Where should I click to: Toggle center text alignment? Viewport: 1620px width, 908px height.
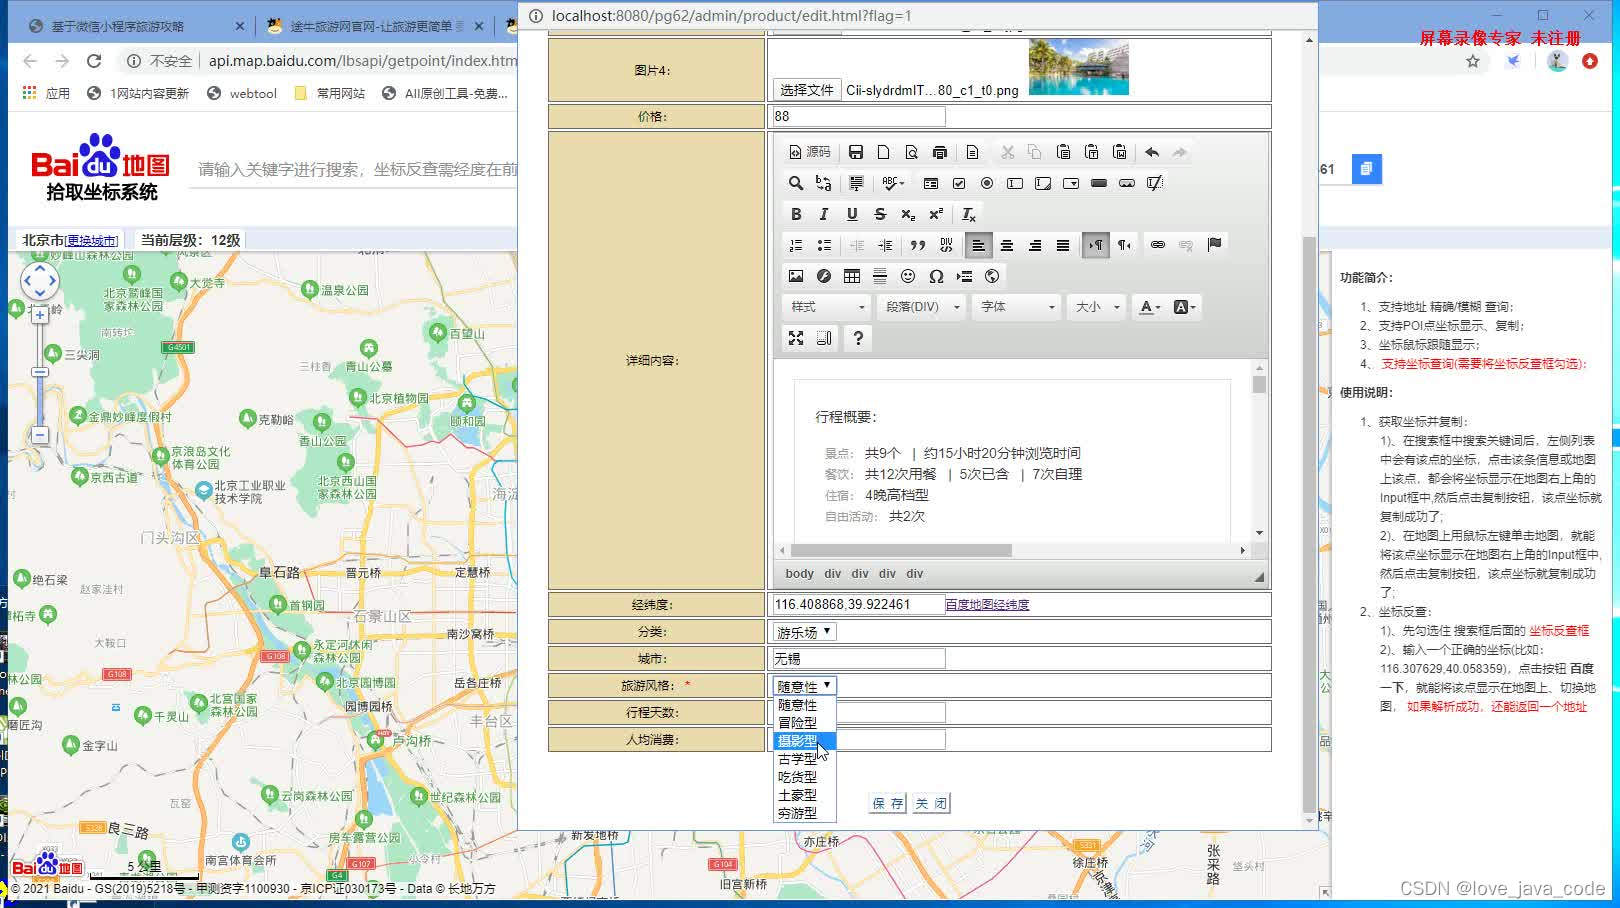[x=1006, y=245]
